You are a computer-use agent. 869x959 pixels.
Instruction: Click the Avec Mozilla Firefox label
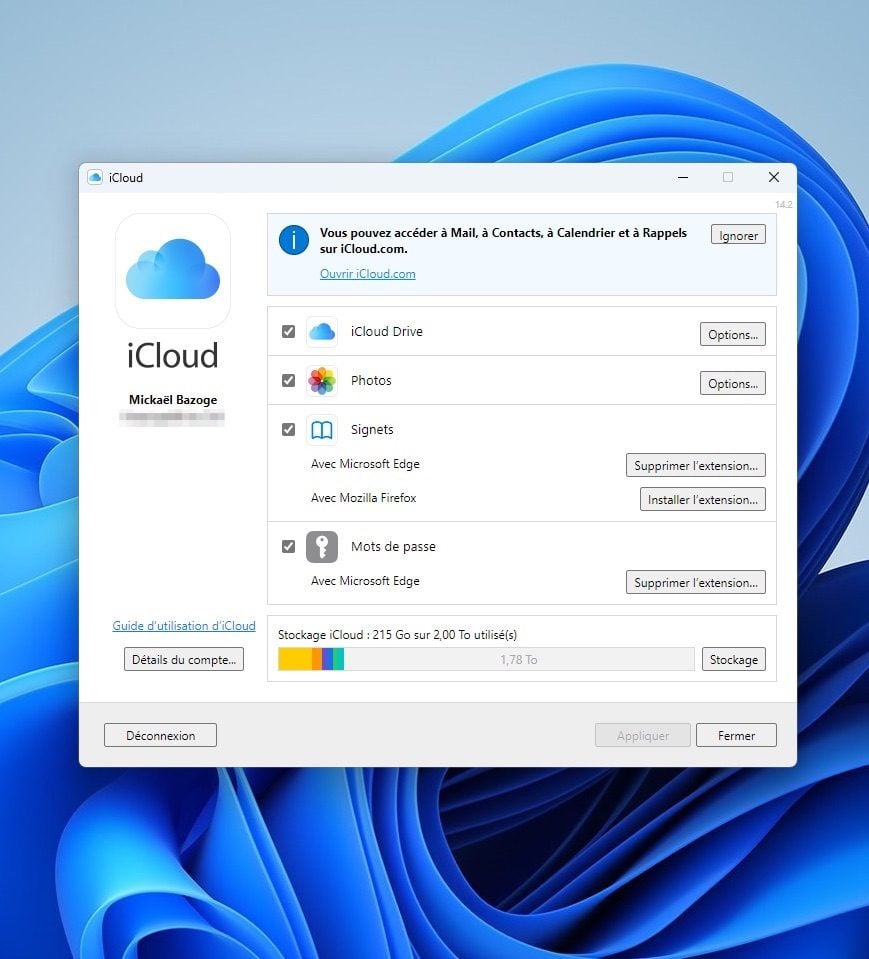pos(363,498)
